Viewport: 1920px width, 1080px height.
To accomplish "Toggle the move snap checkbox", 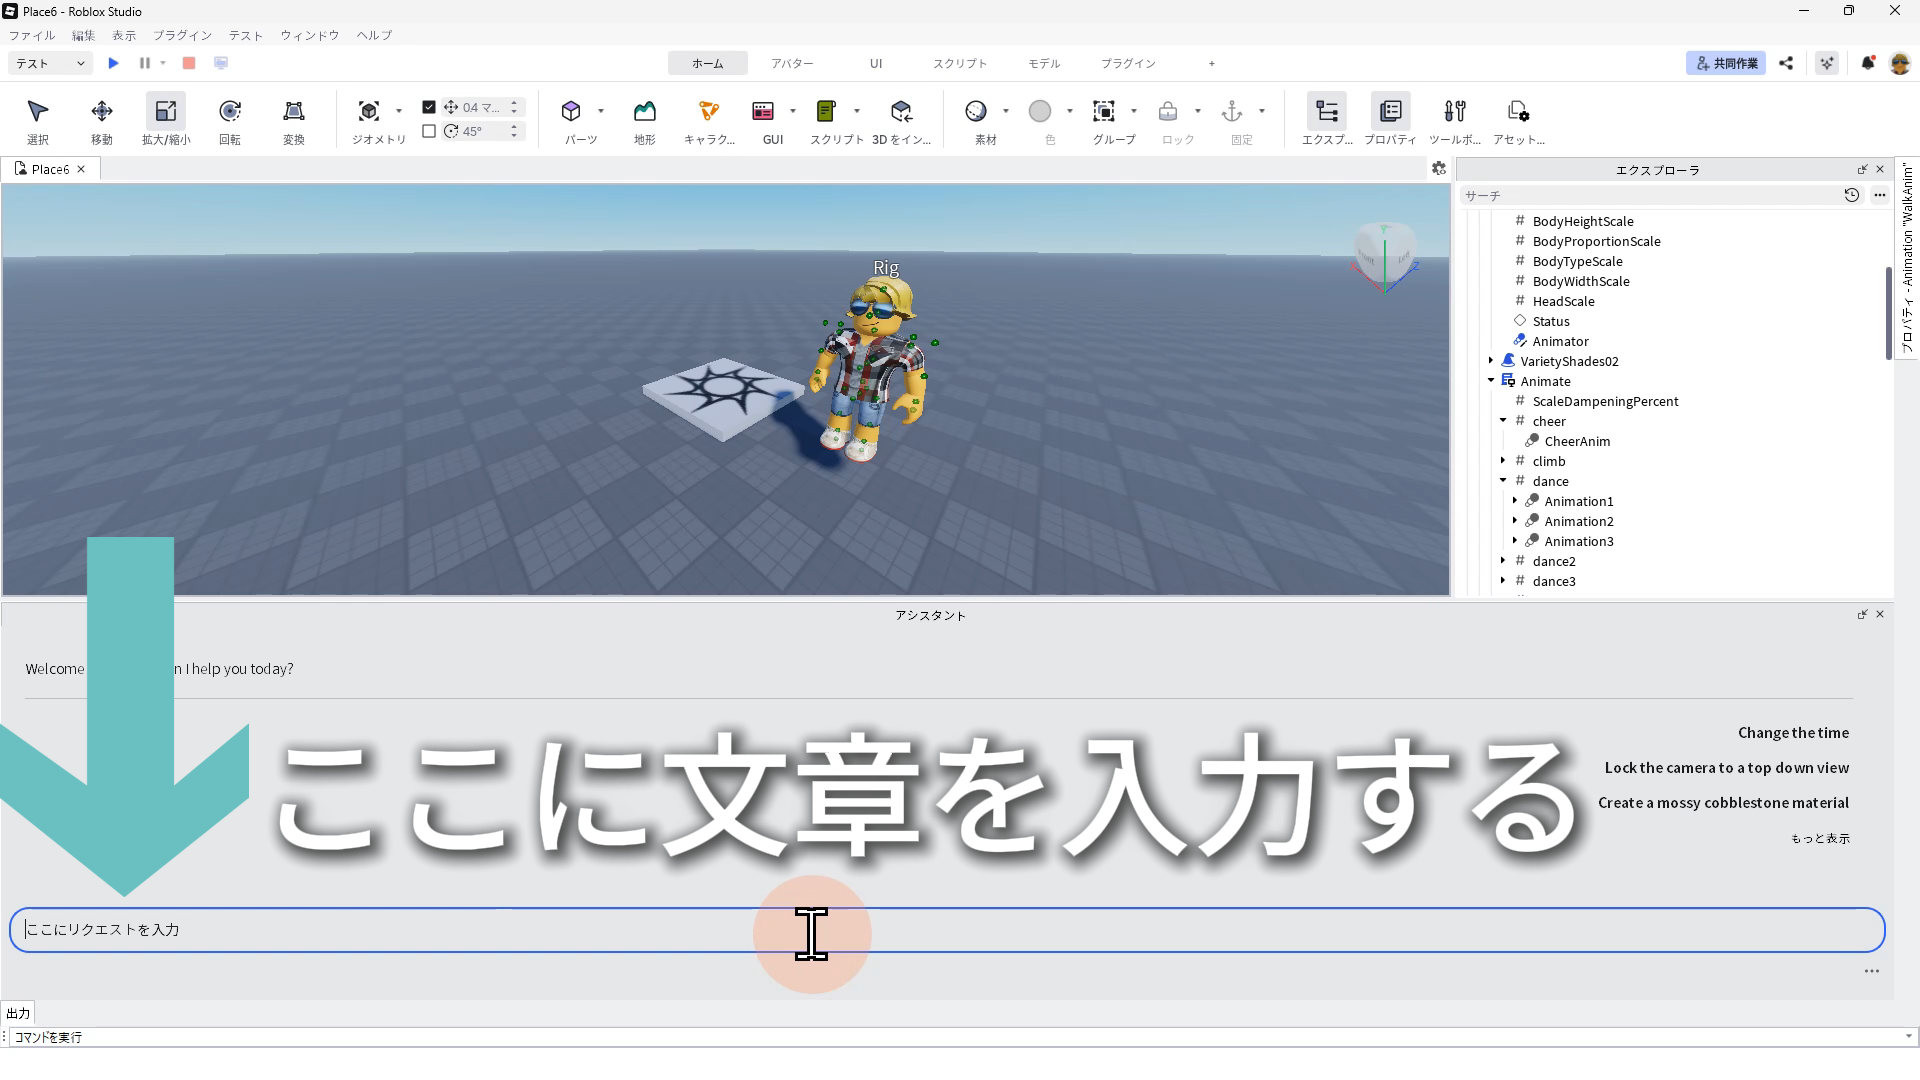I will pyautogui.click(x=429, y=107).
